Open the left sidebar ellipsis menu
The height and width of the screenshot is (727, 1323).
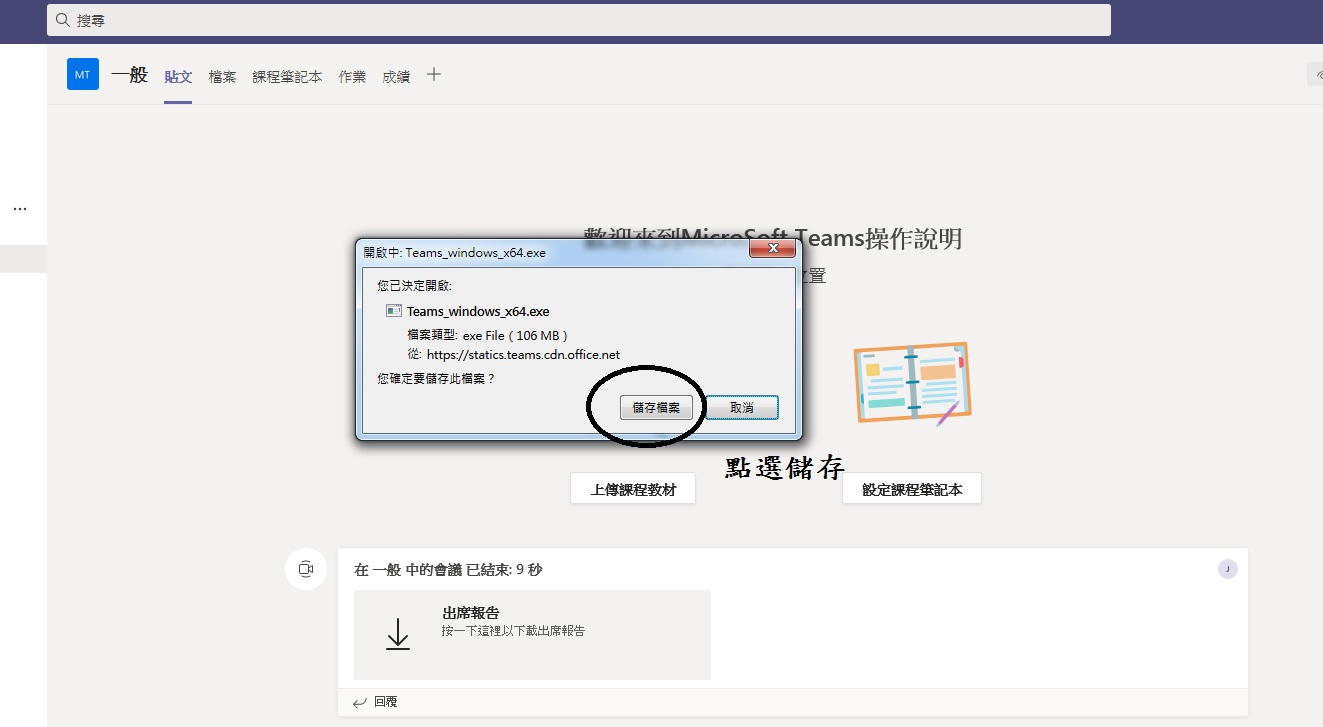coord(20,209)
